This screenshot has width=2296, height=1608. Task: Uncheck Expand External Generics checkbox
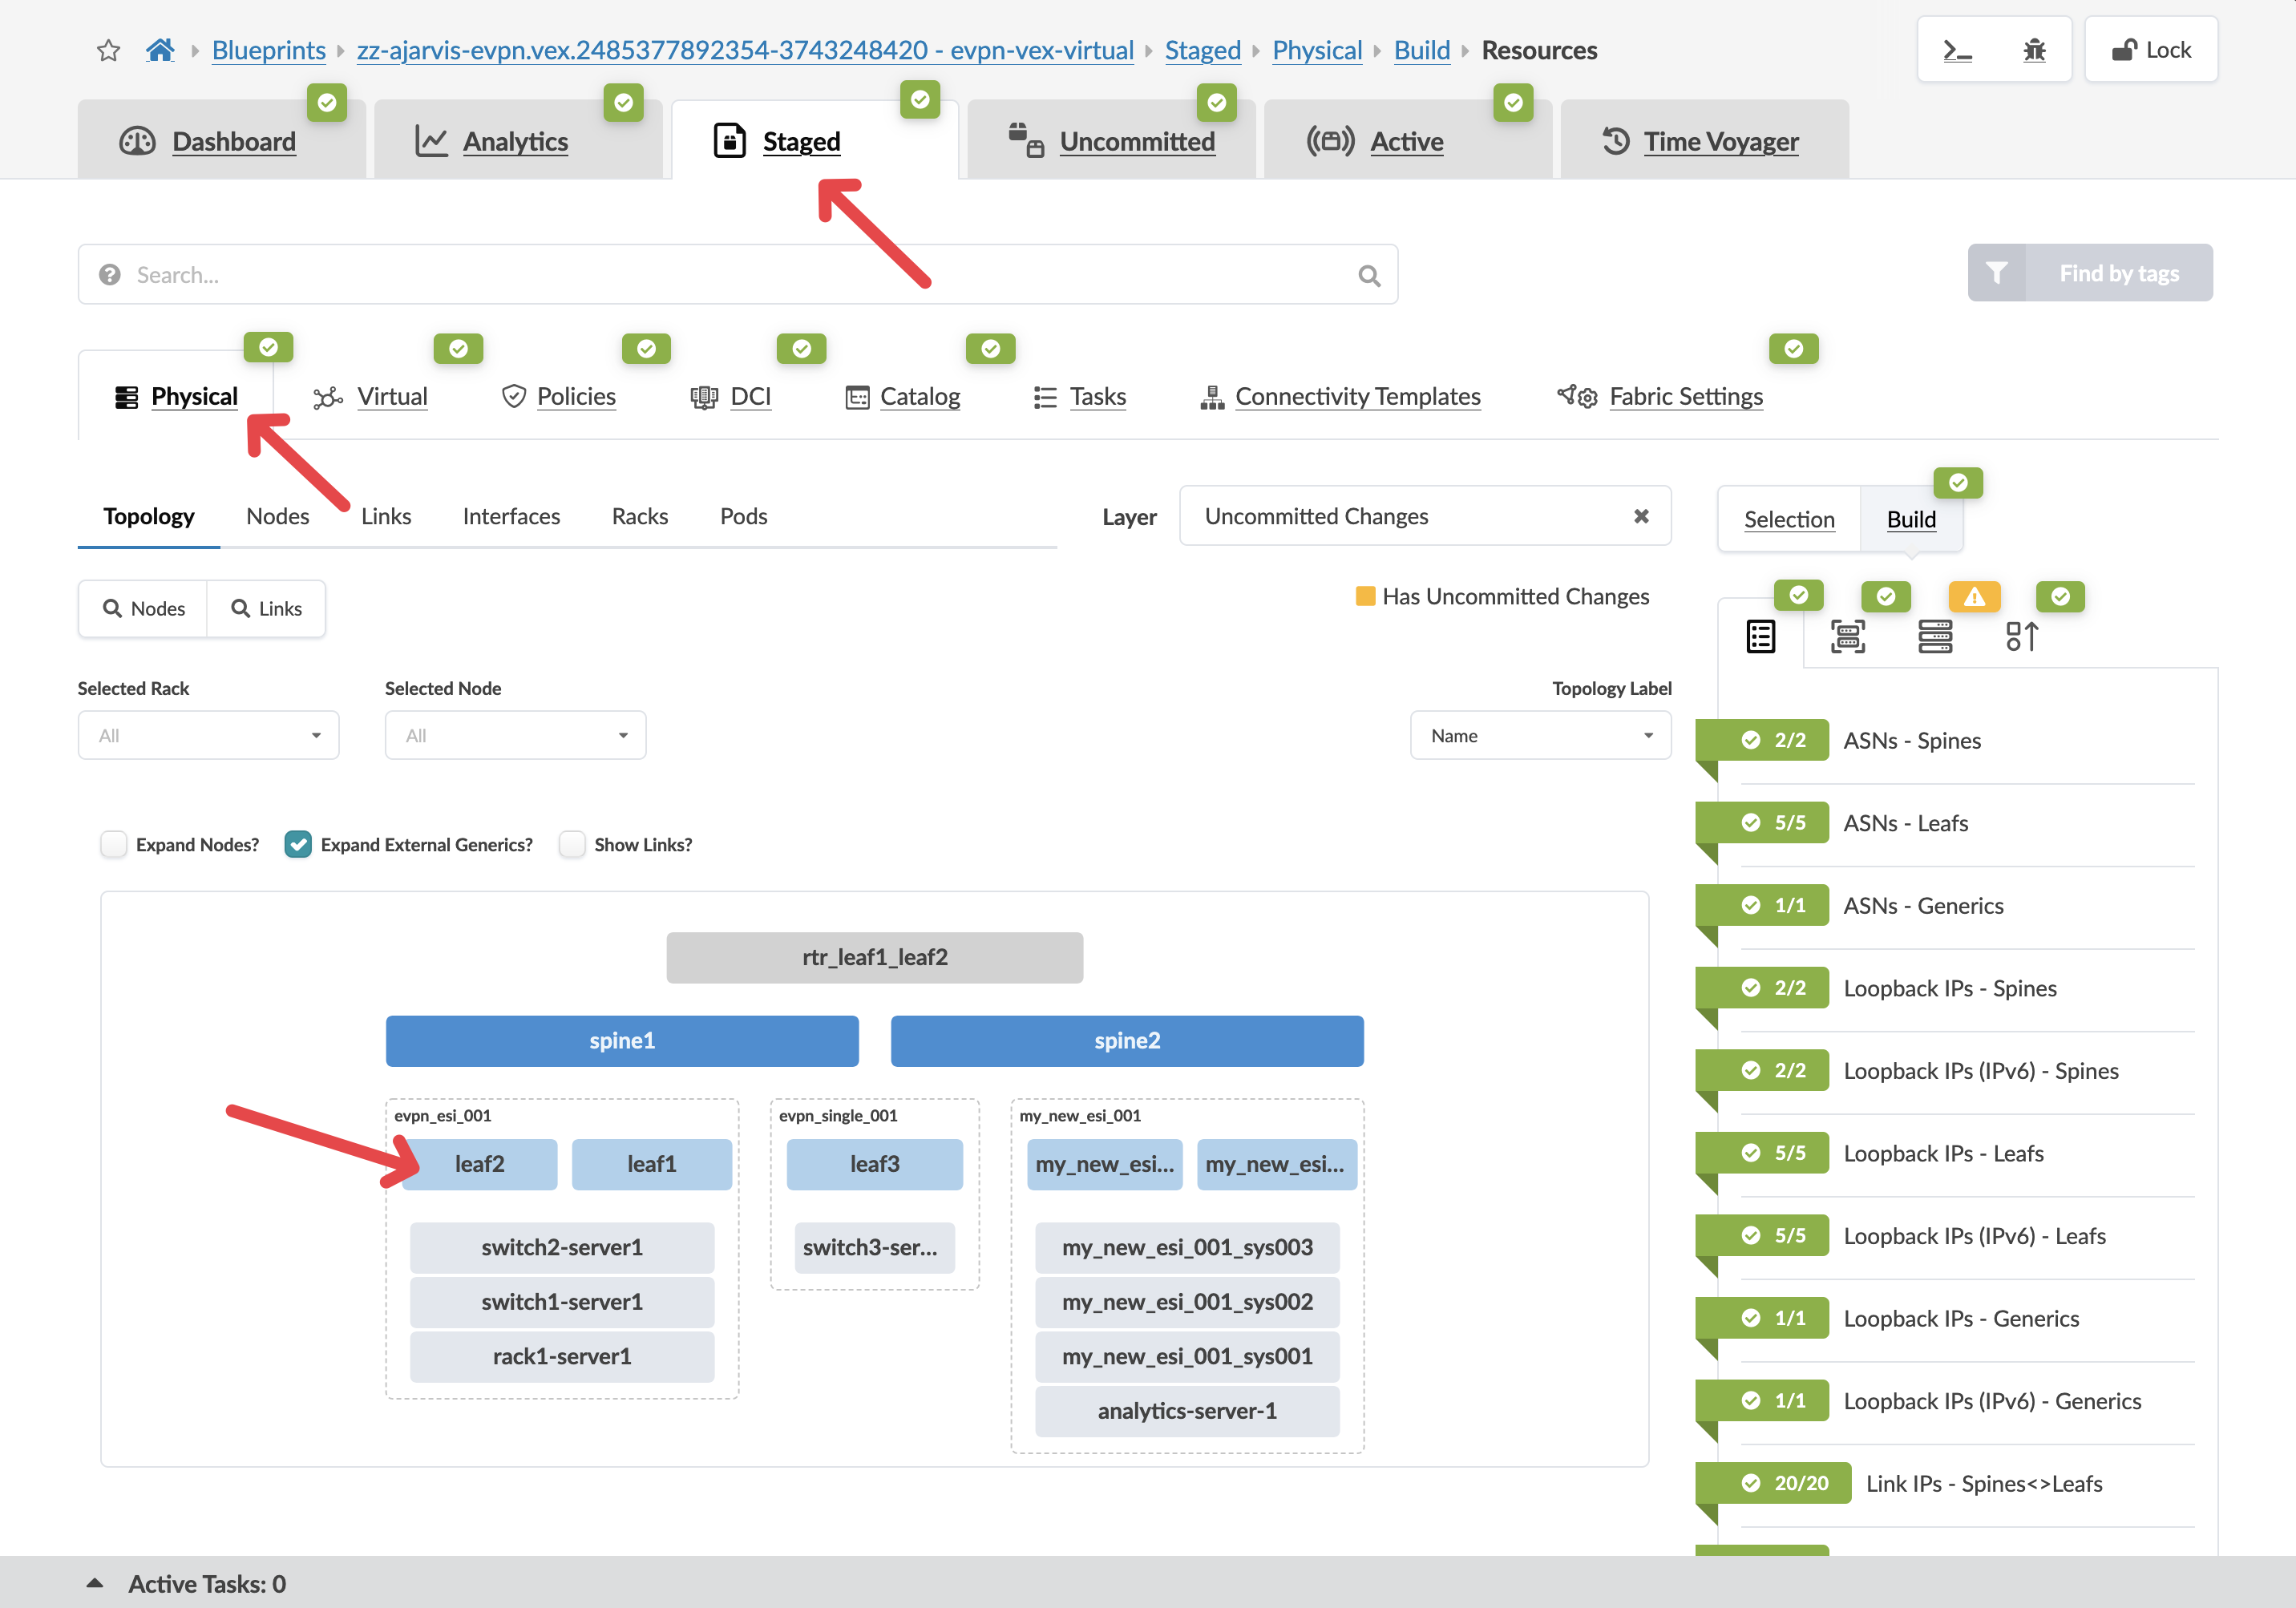pos(298,844)
